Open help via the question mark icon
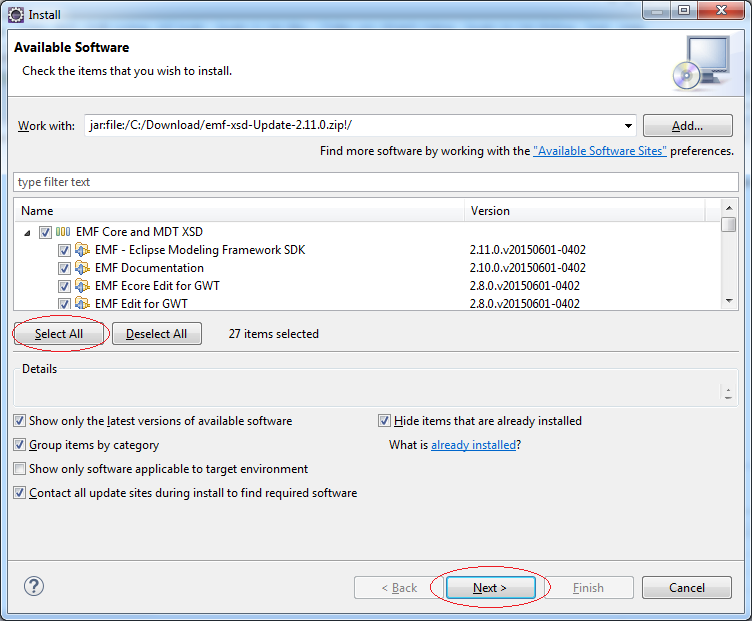Viewport: 752px width, 621px height. point(34,586)
